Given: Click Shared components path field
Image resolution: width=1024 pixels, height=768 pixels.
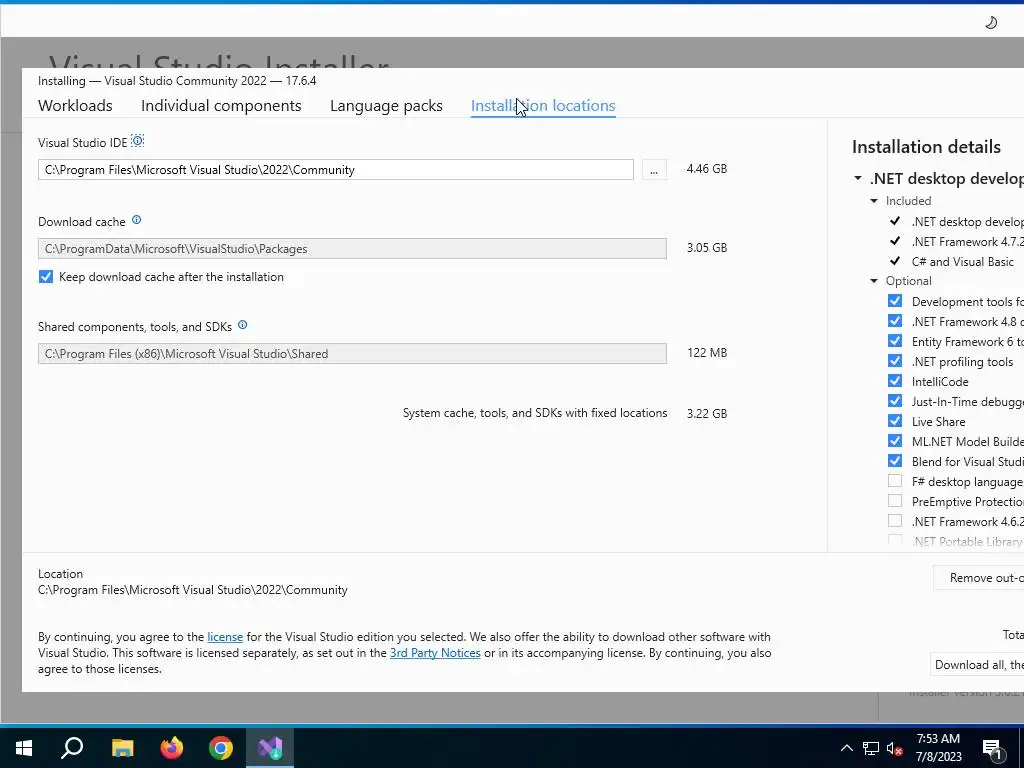Looking at the screenshot, I should [352, 354].
